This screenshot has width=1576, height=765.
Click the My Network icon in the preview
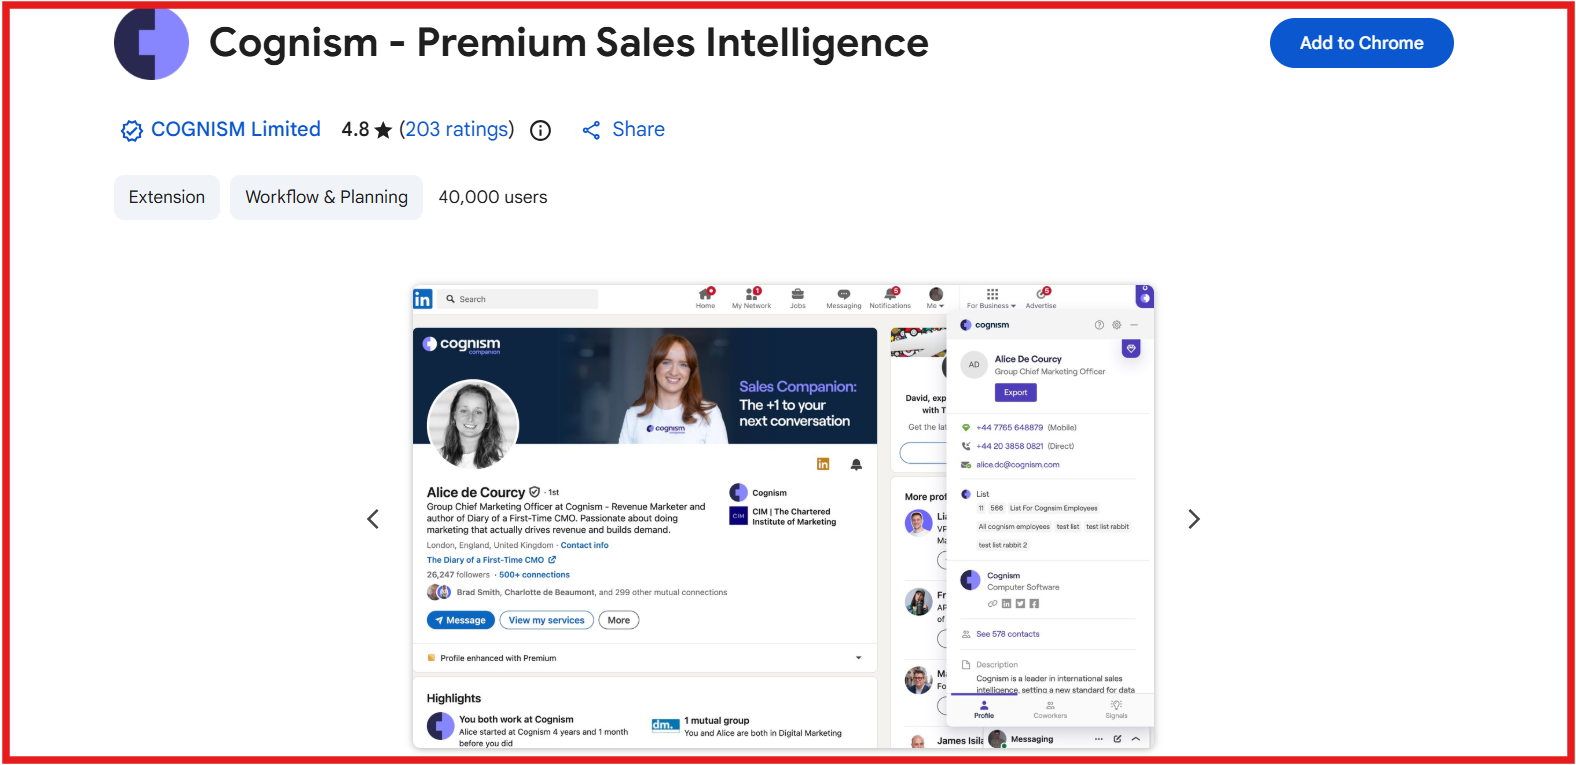click(x=752, y=298)
